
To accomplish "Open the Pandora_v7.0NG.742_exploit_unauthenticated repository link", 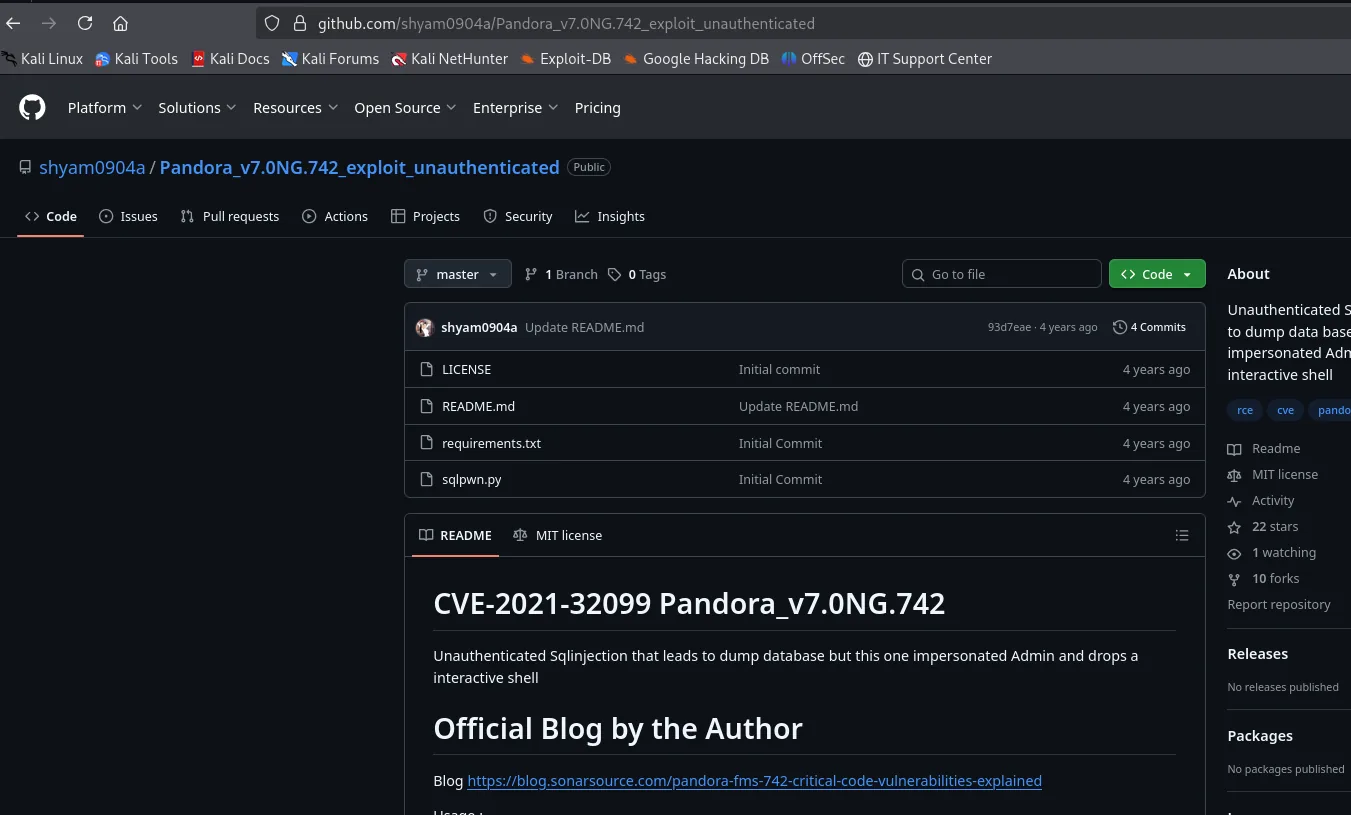I will click(359, 167).
